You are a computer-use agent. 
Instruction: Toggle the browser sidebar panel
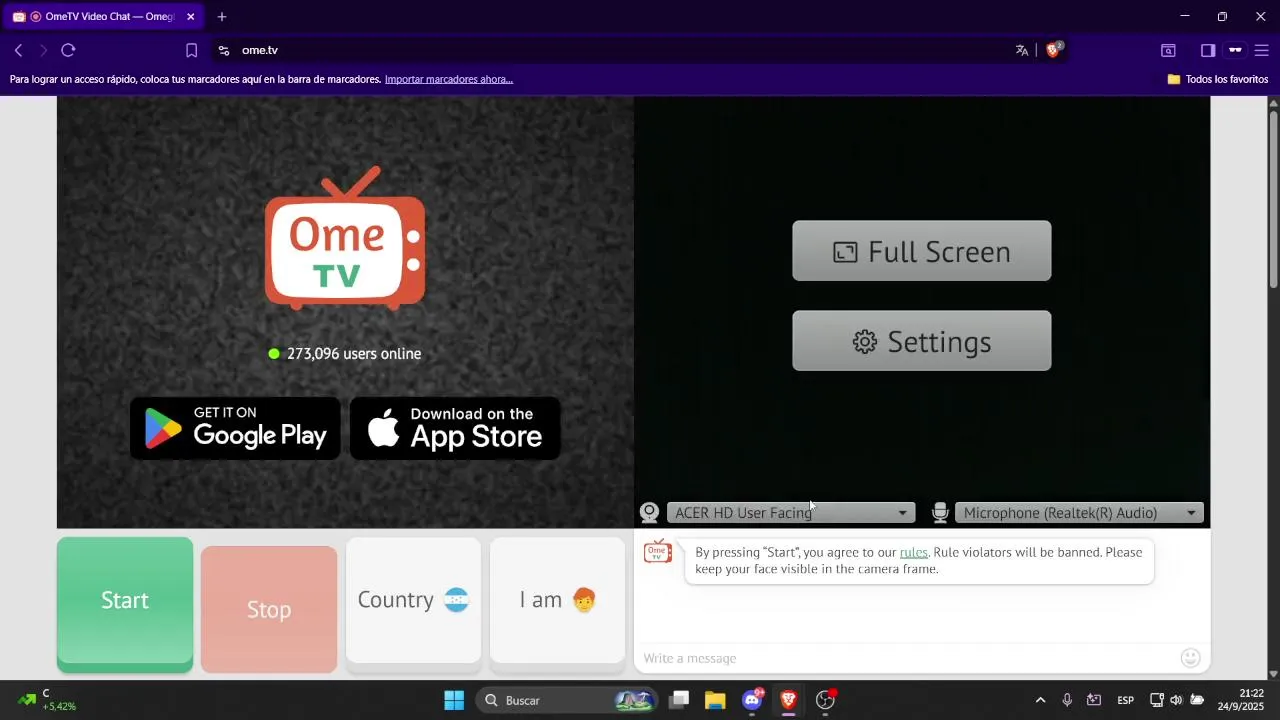click(x=1208, y=50)
